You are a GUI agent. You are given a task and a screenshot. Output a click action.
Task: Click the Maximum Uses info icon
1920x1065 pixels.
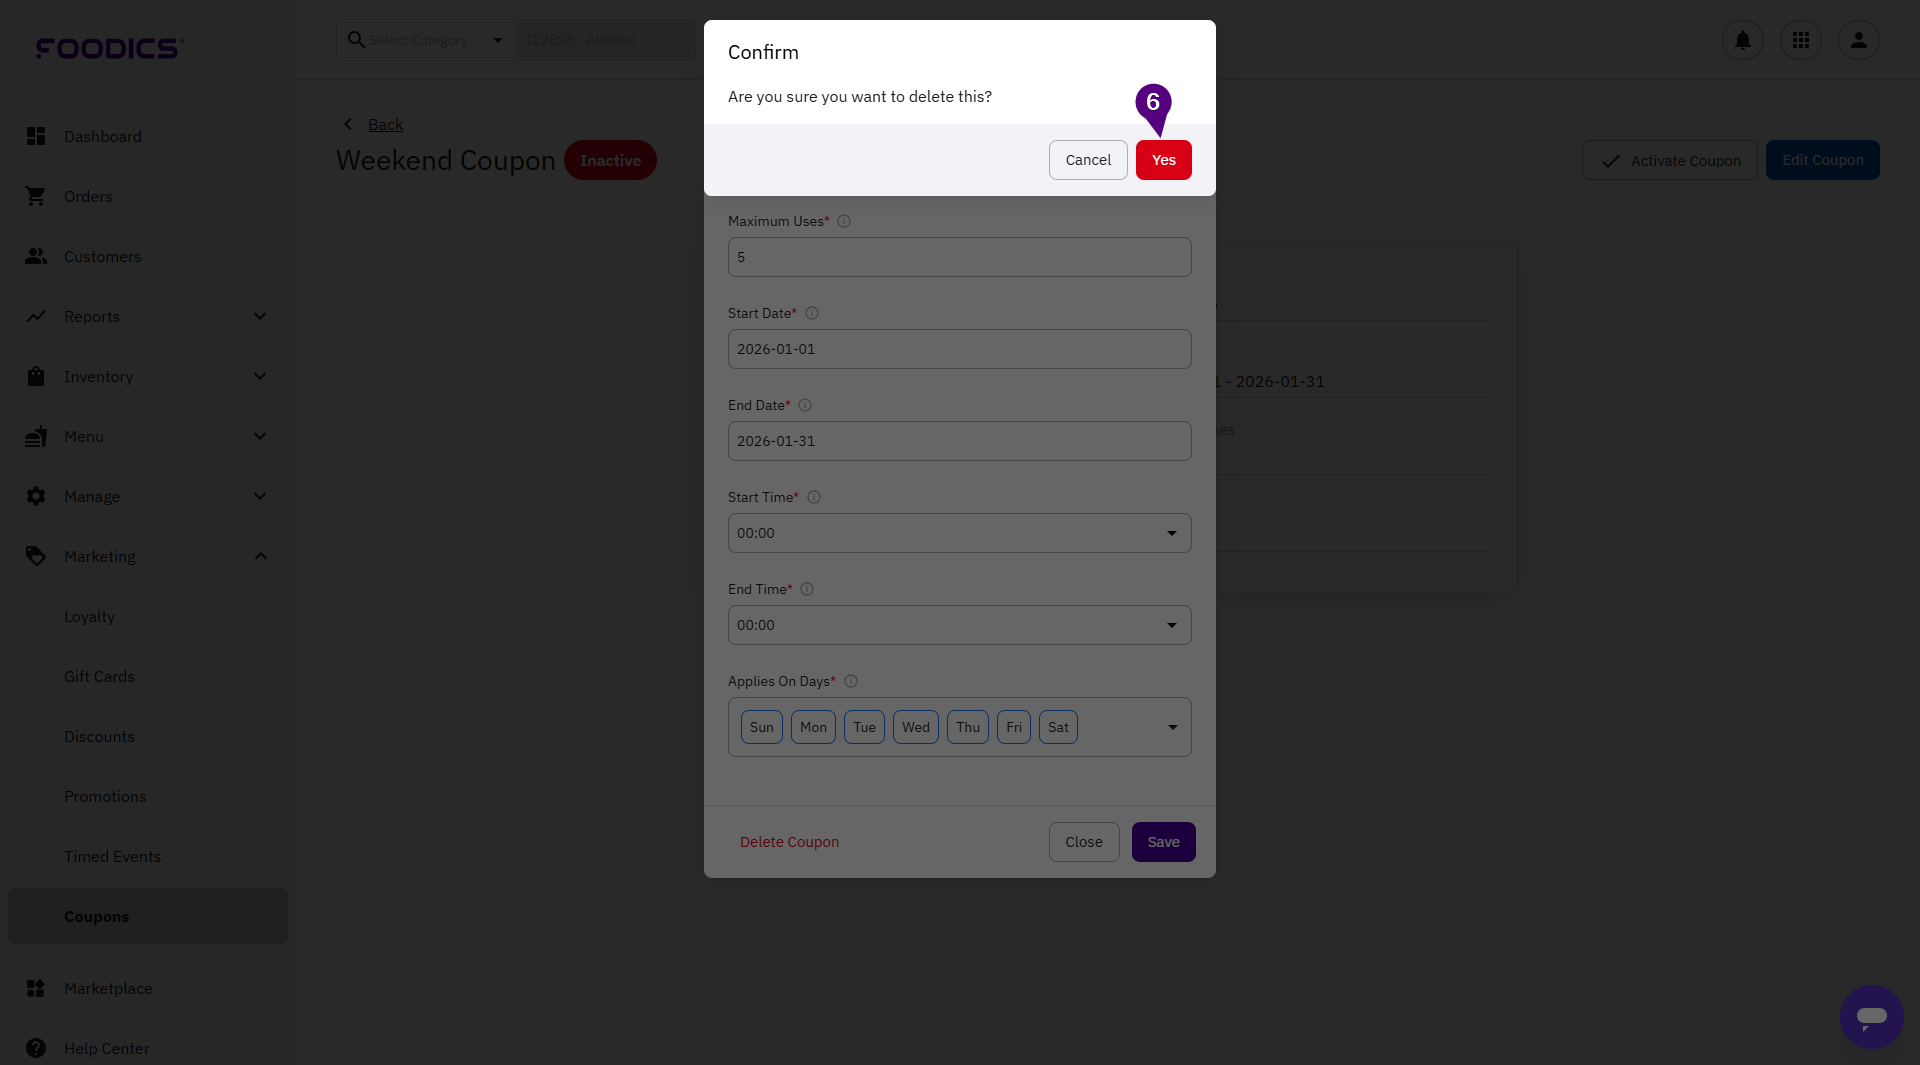point(844,221)
